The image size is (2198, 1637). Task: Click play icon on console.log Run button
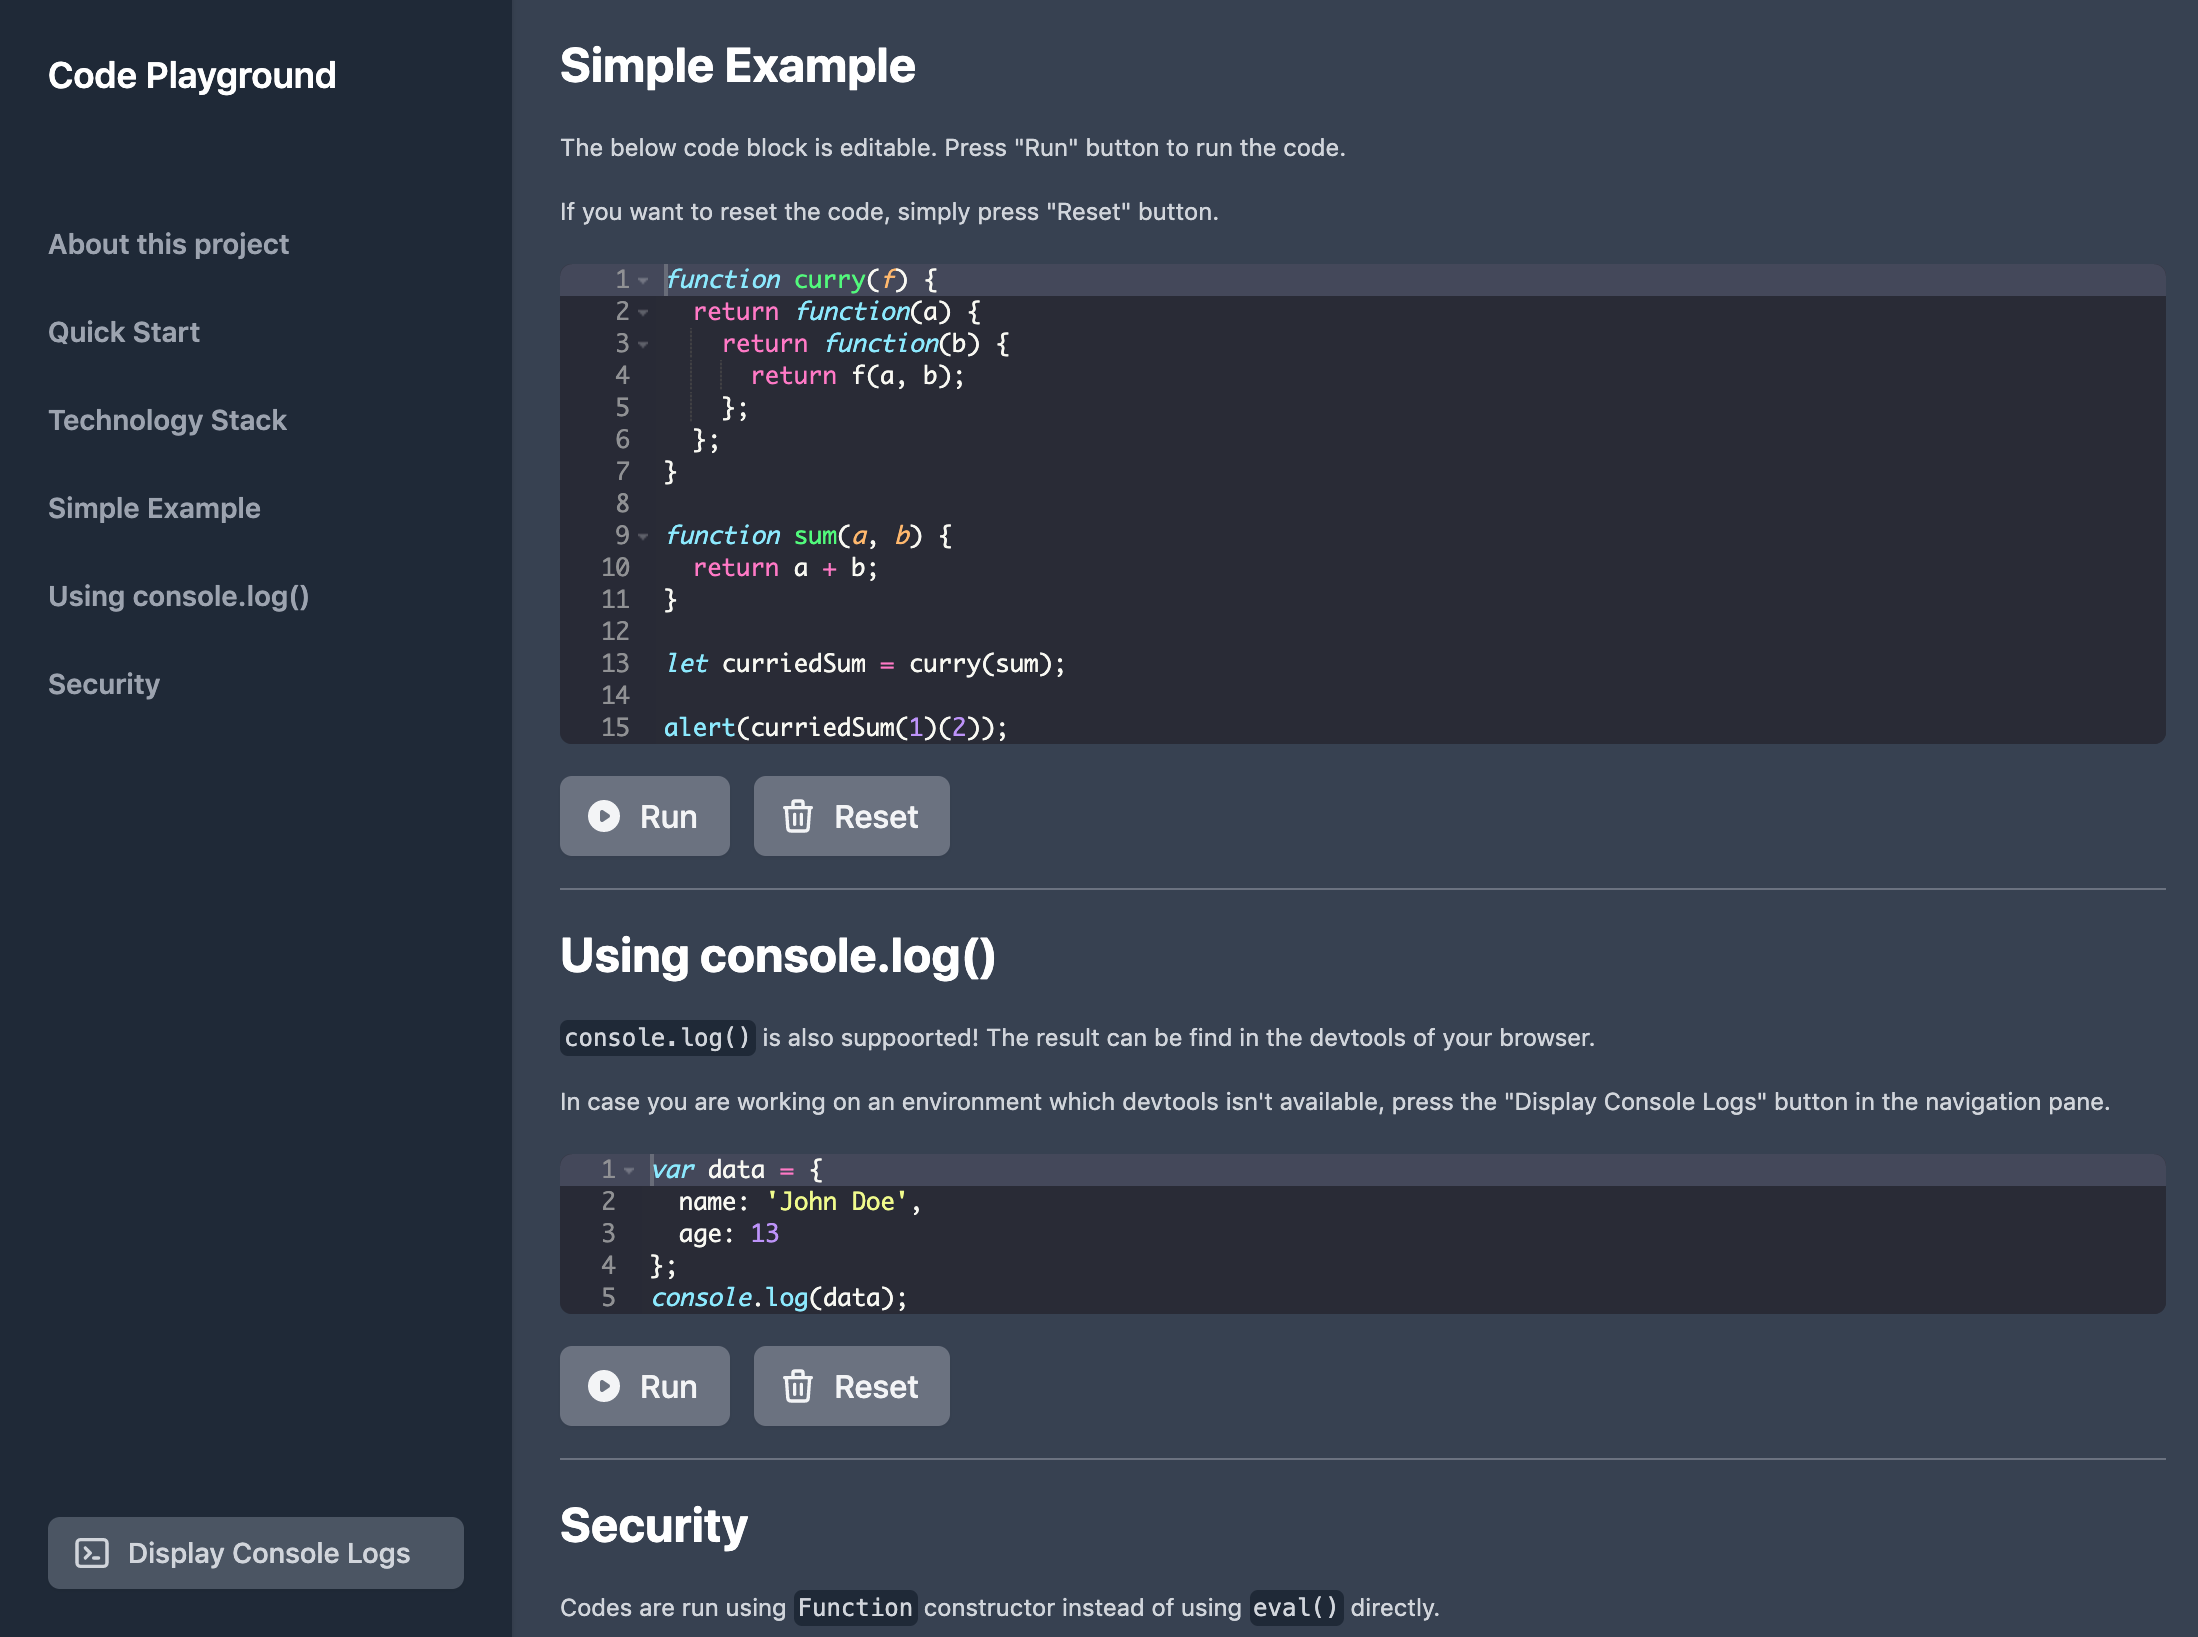[x=604, y=1386]
